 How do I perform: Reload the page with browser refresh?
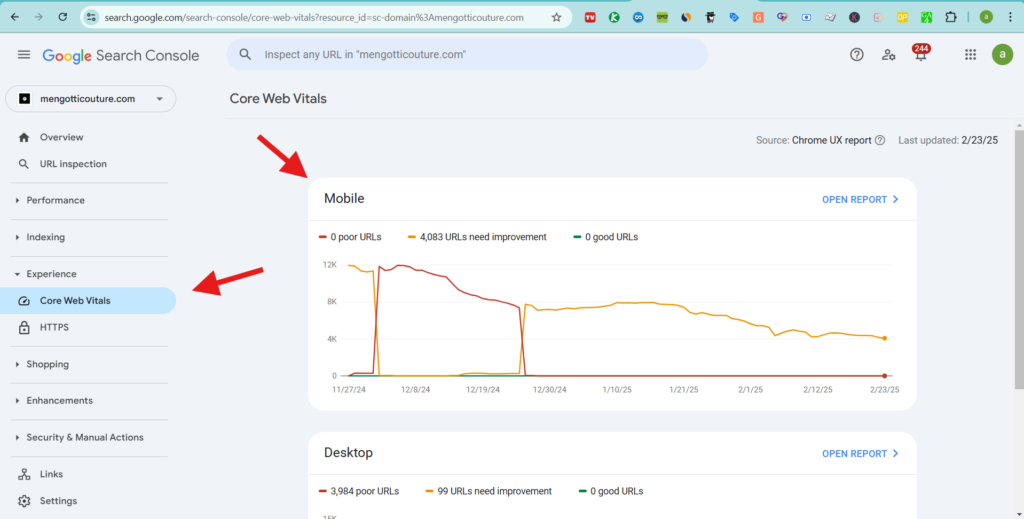tap(63, 17)
